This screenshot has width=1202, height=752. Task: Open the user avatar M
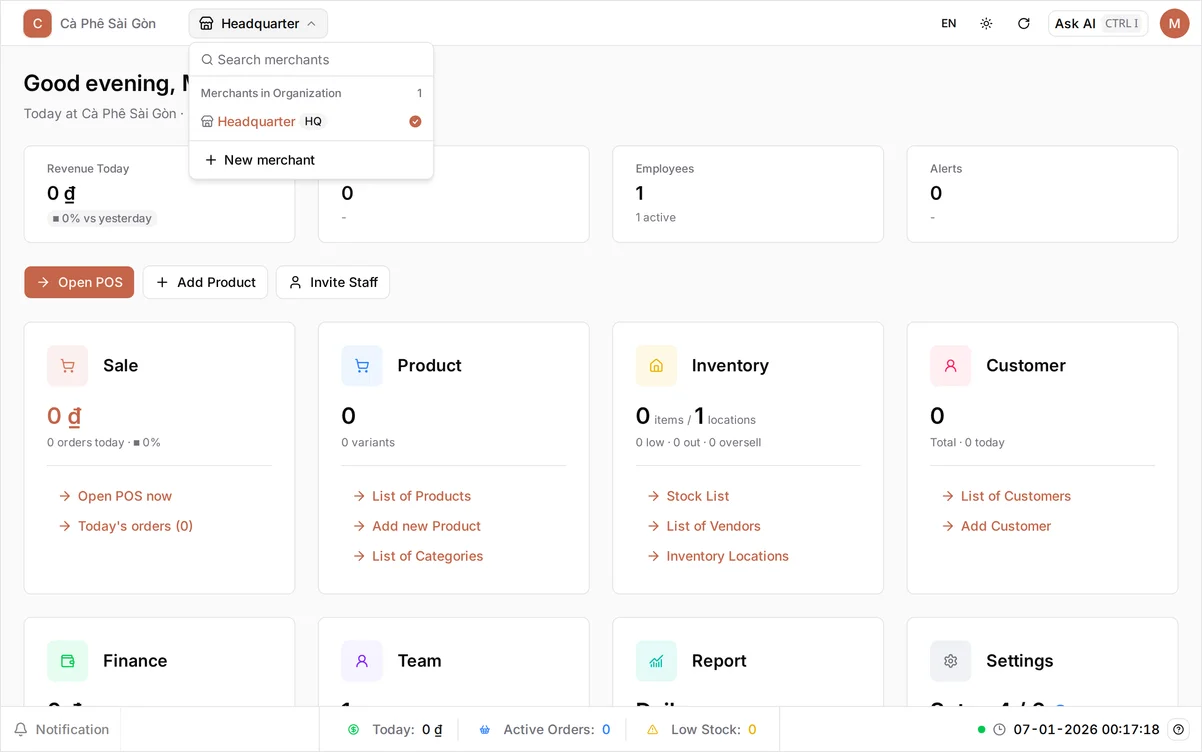click(x=1174, y=23)
